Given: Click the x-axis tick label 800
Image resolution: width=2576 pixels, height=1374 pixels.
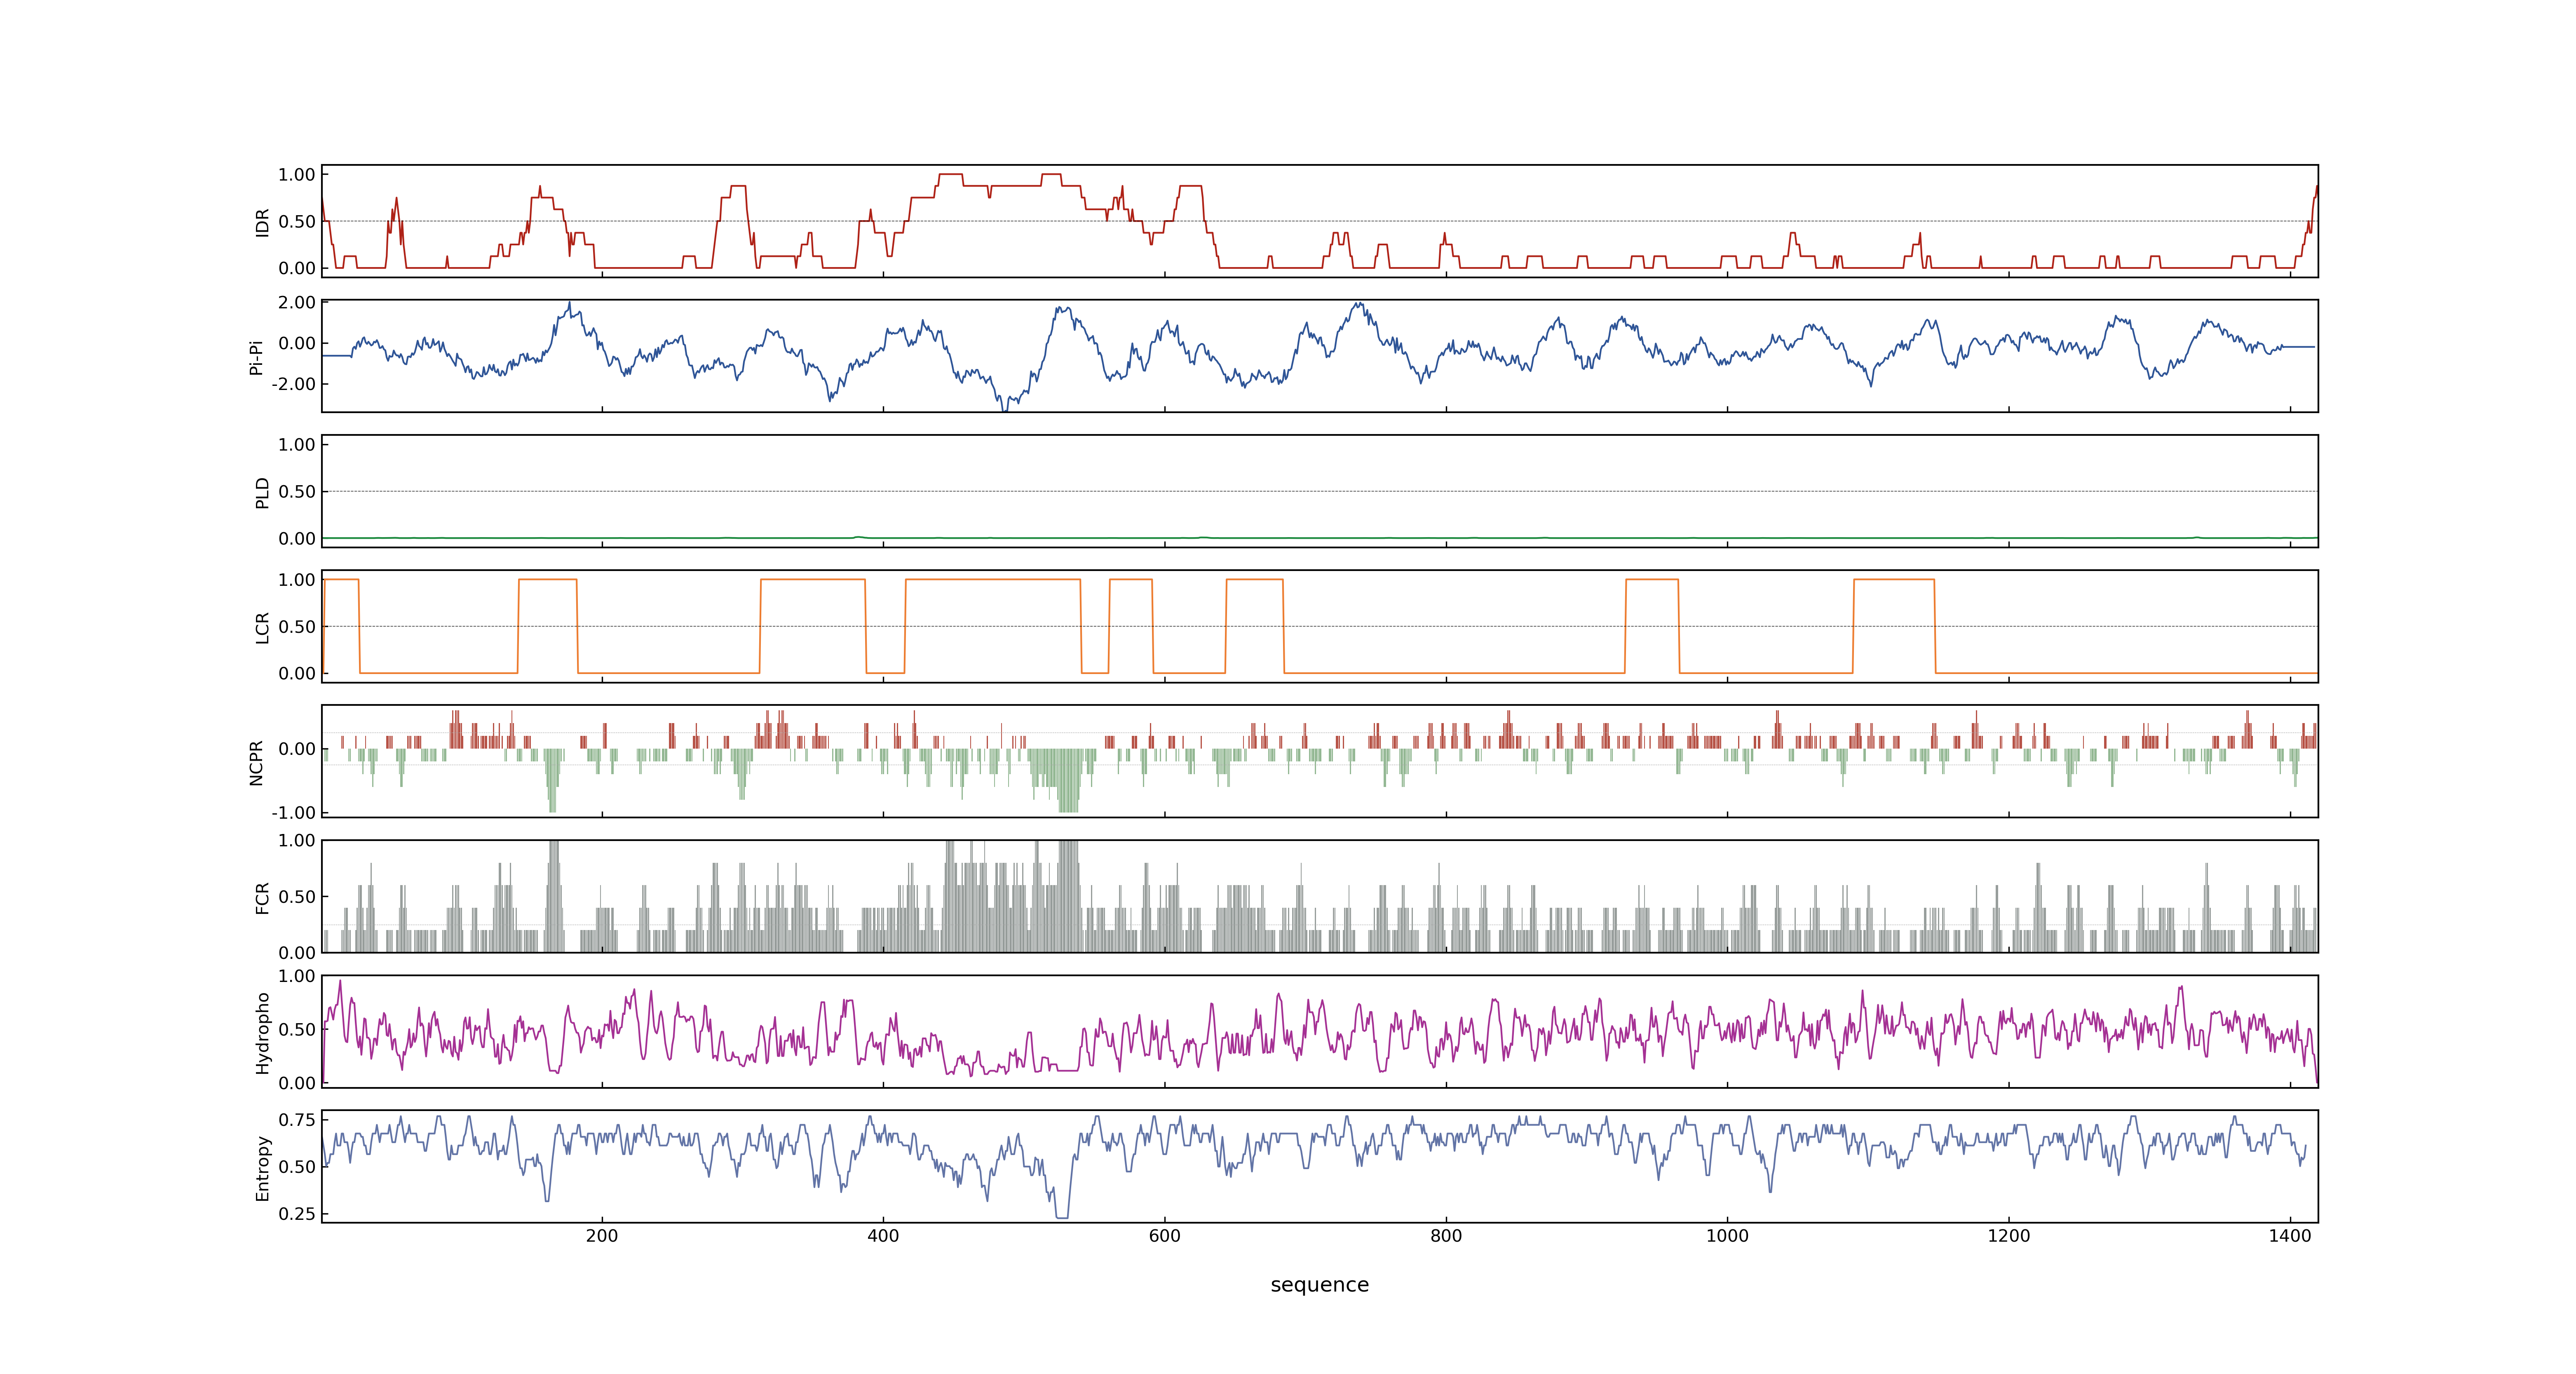Looking at the screenshot, I should [1446, 1236].
